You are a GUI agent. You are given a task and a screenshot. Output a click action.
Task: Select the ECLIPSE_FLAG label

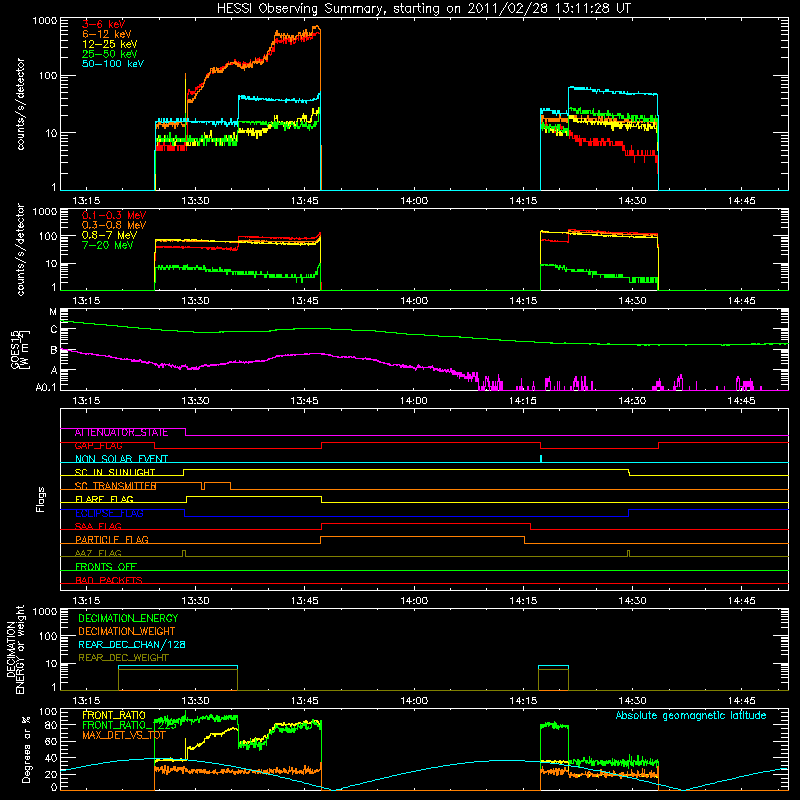pyautogui.click(x=109, y=513)
